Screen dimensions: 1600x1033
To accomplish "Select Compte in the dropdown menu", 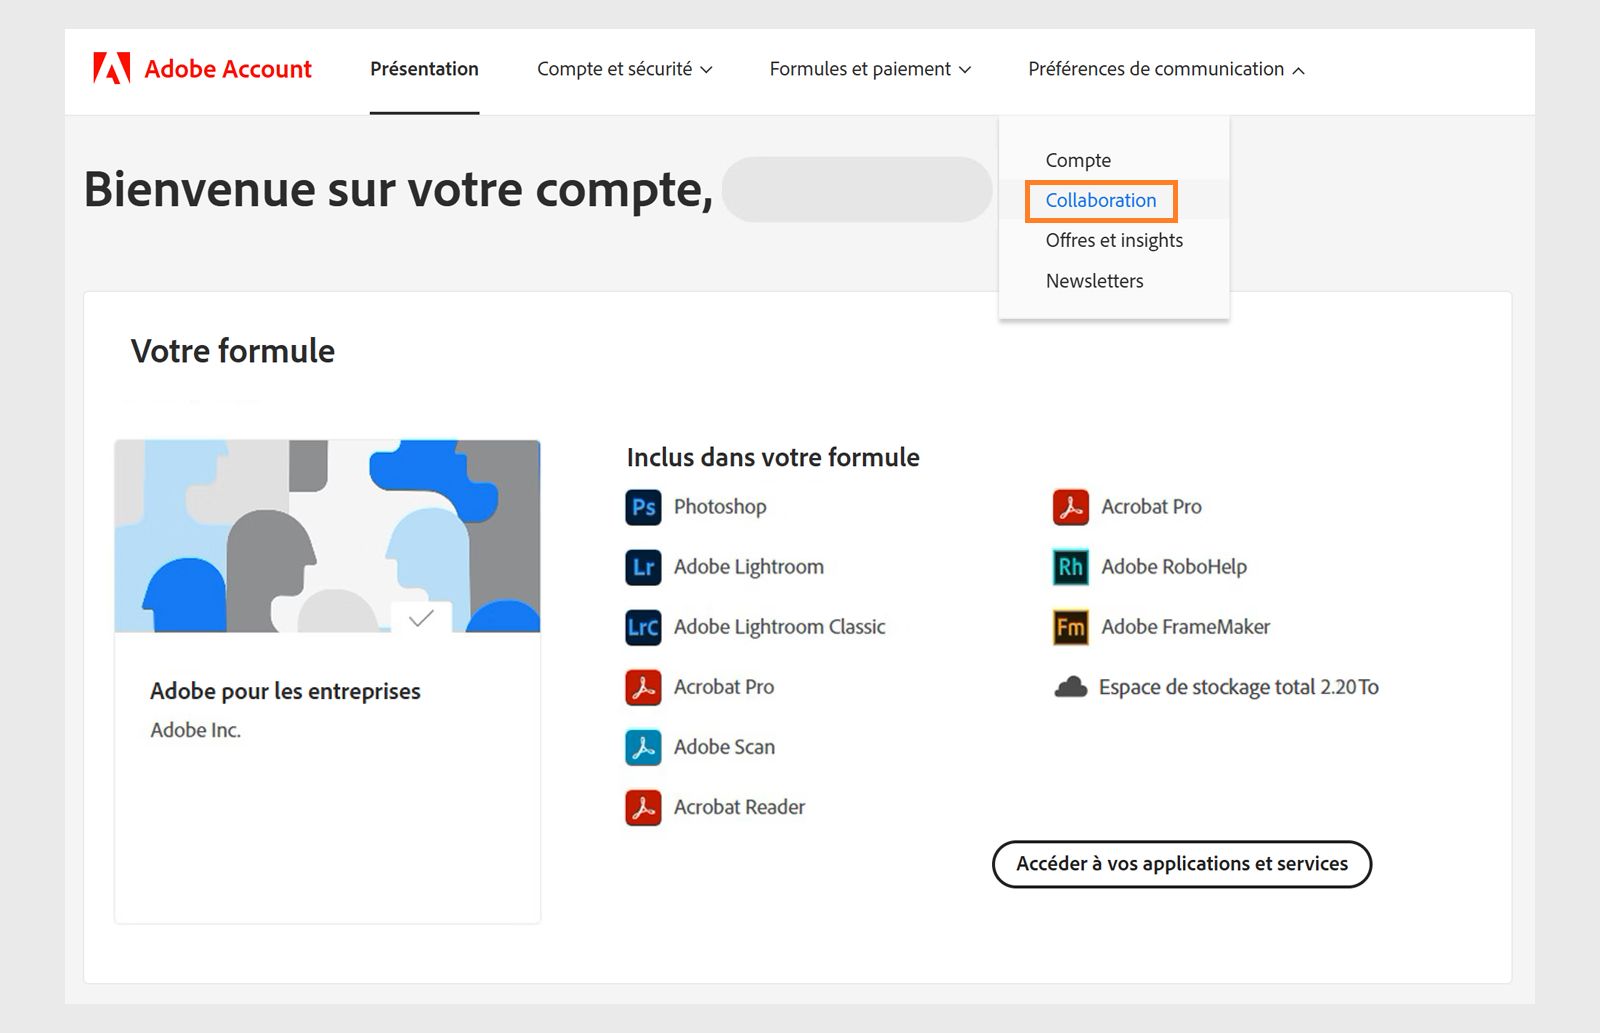I will [1078, 160].
